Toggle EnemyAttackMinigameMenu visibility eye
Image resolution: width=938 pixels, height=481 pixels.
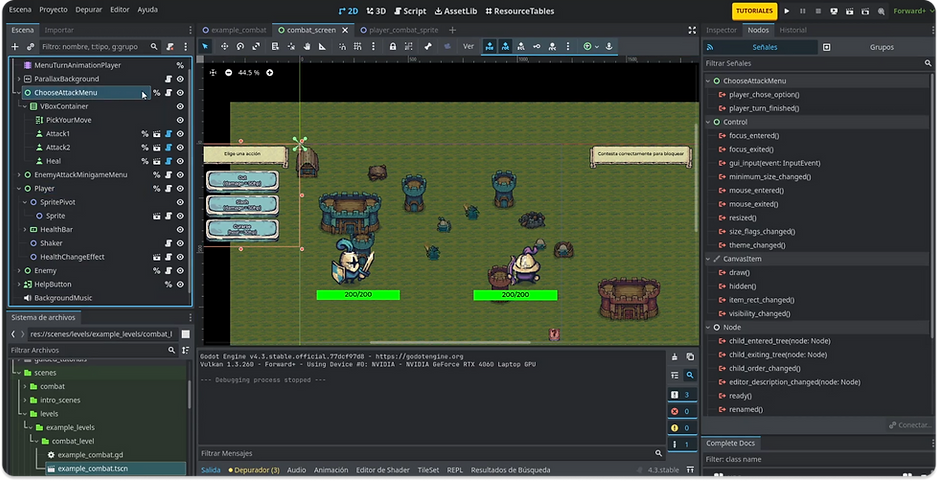tap(180, 175)
